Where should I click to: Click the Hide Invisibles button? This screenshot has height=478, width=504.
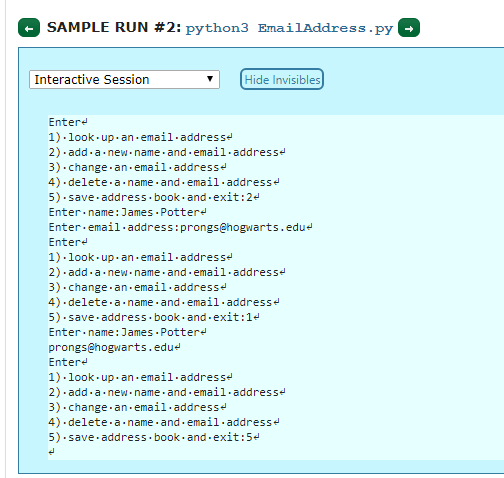[x=282, y=79]
